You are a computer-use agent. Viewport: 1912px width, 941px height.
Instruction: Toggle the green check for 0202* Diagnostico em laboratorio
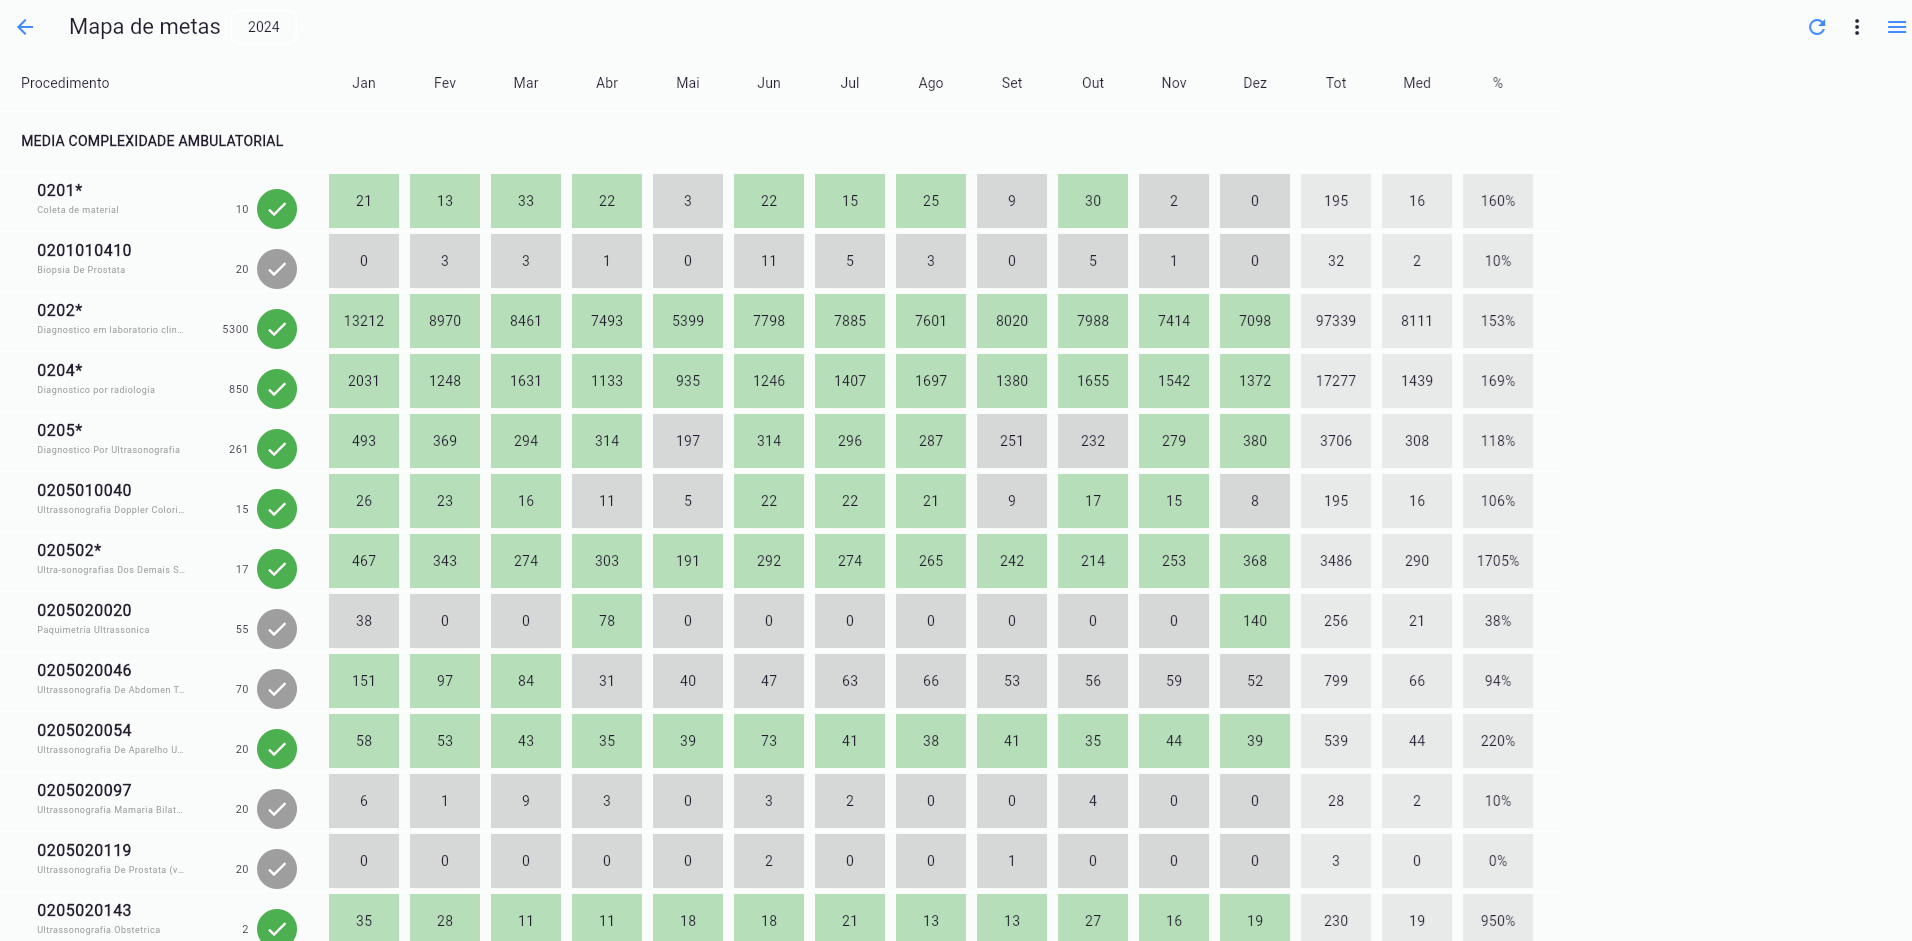coord(277,329)
